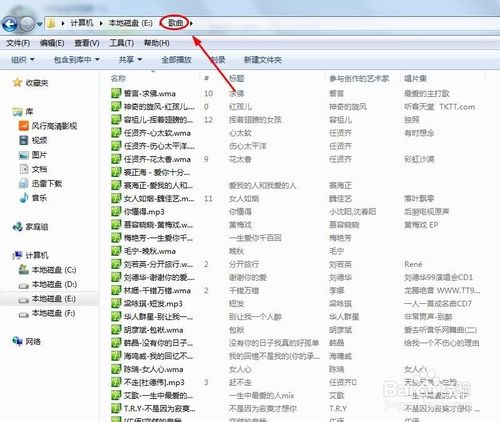The width and height of the screenshot is (500, 422).
Task: Click the file icon of 林姗-千错万错.wma
Action: pyautogui.click(x=116, y=290)
